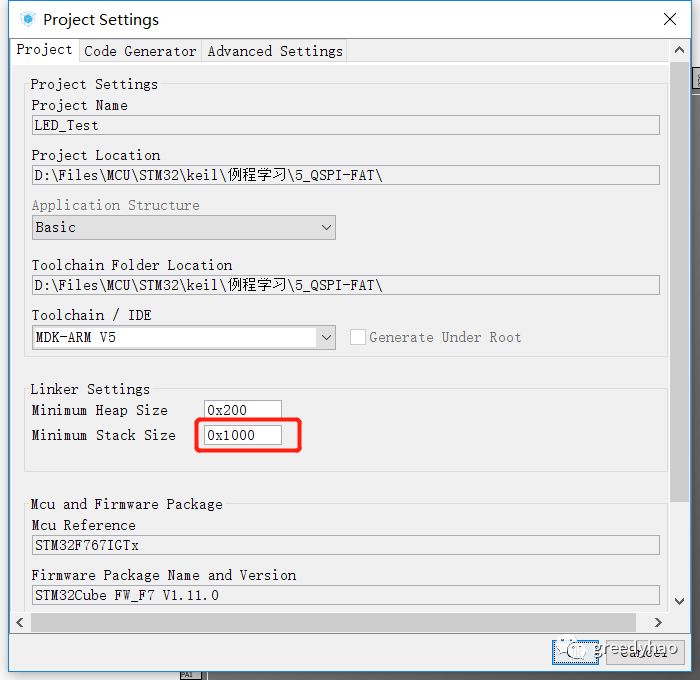Click the Minimum Heap Size field 0x200
The image size is (700, 680).
tap(242, 409)
